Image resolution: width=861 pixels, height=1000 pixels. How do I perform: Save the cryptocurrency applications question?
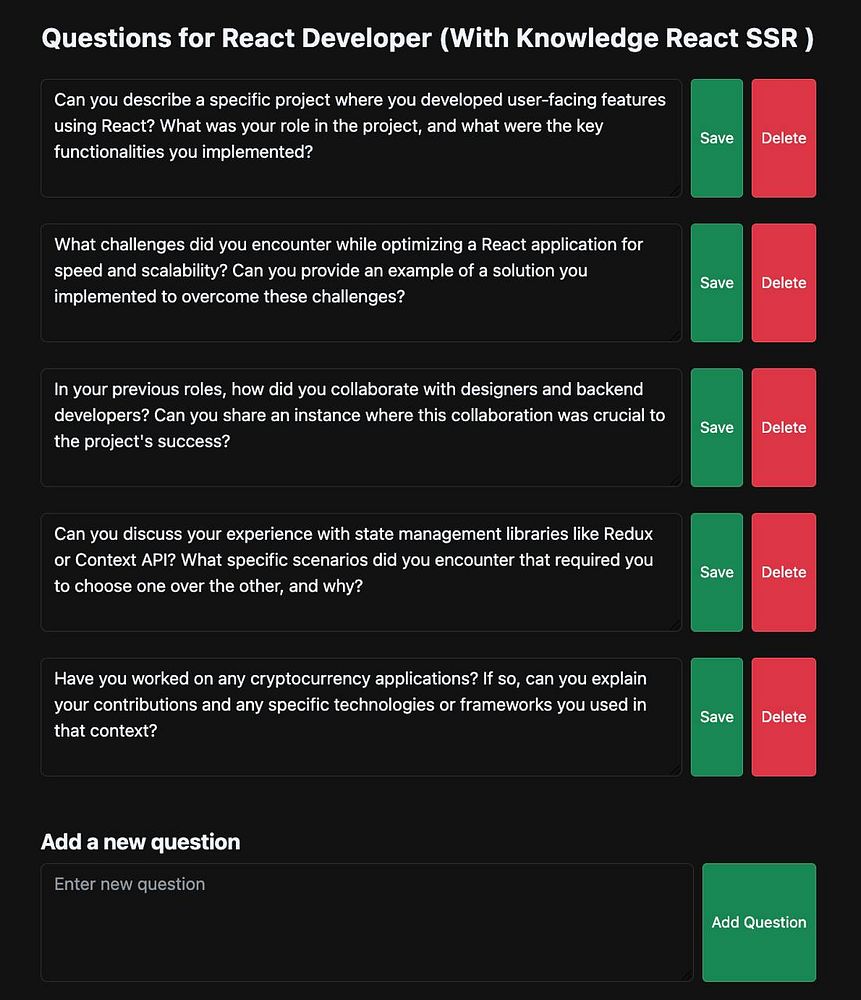716,717
